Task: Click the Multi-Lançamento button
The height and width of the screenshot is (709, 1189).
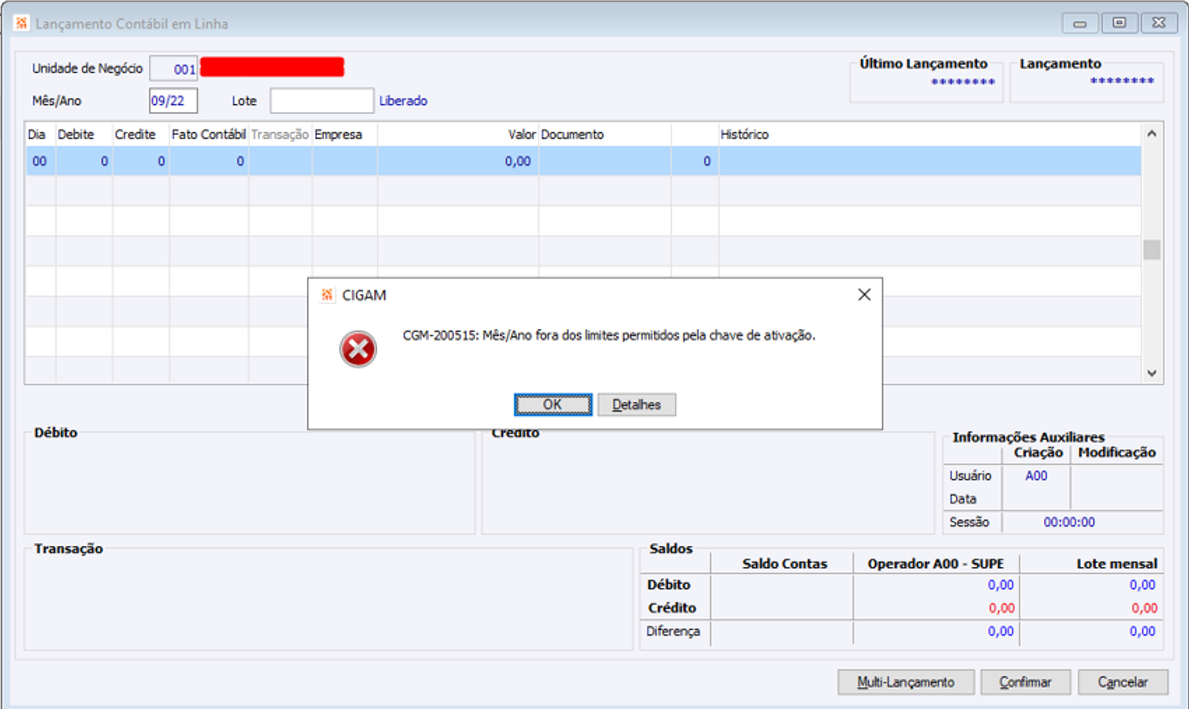Action: tap(905, 682)
